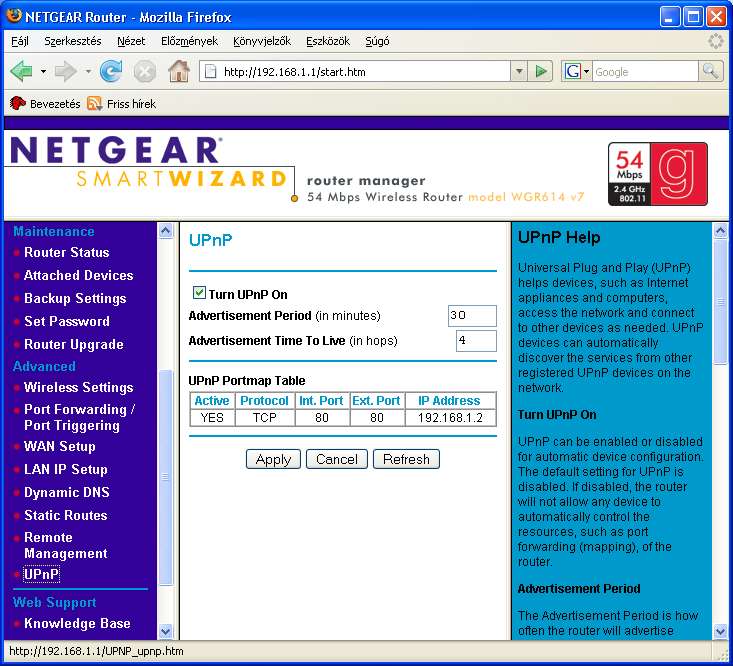Minimize the Firefox window

[670, 17]
